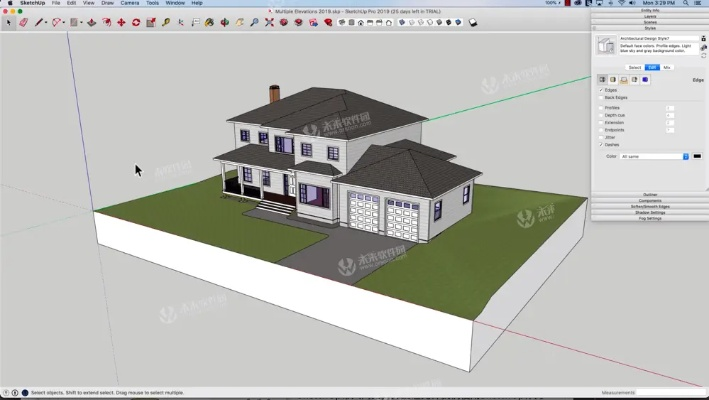Select the arrow Select tool
Image resolution: width=709 pixels, height=400 pixels.
point(9,21)
